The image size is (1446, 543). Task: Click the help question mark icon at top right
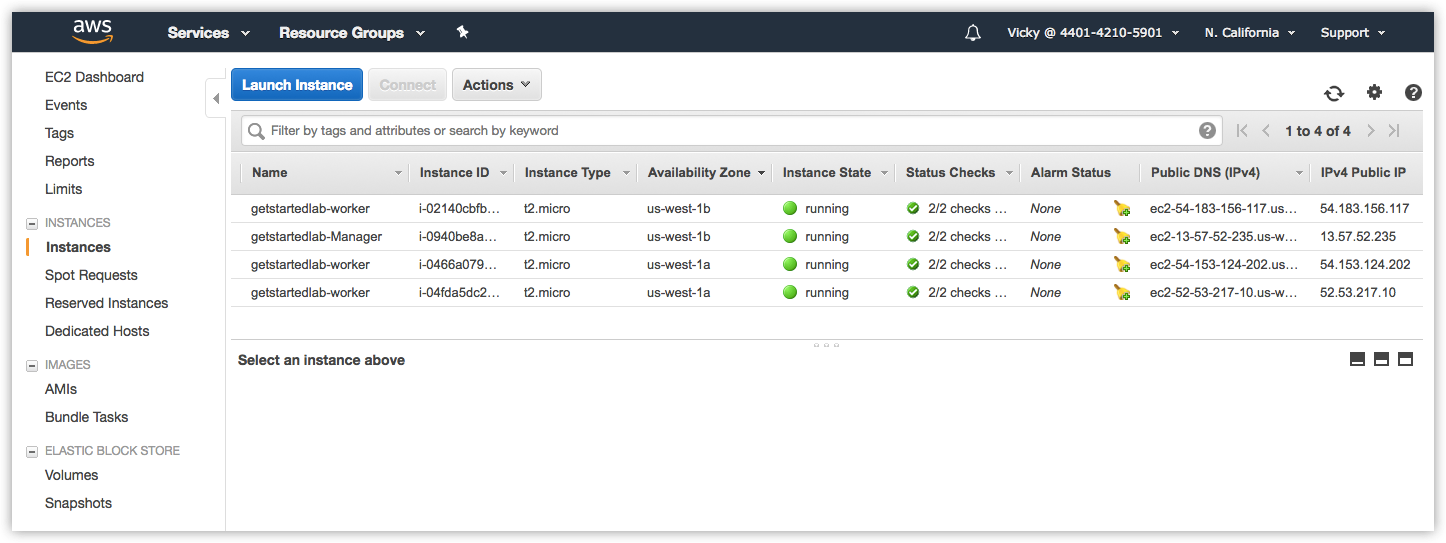click(x=1413, y=92)
